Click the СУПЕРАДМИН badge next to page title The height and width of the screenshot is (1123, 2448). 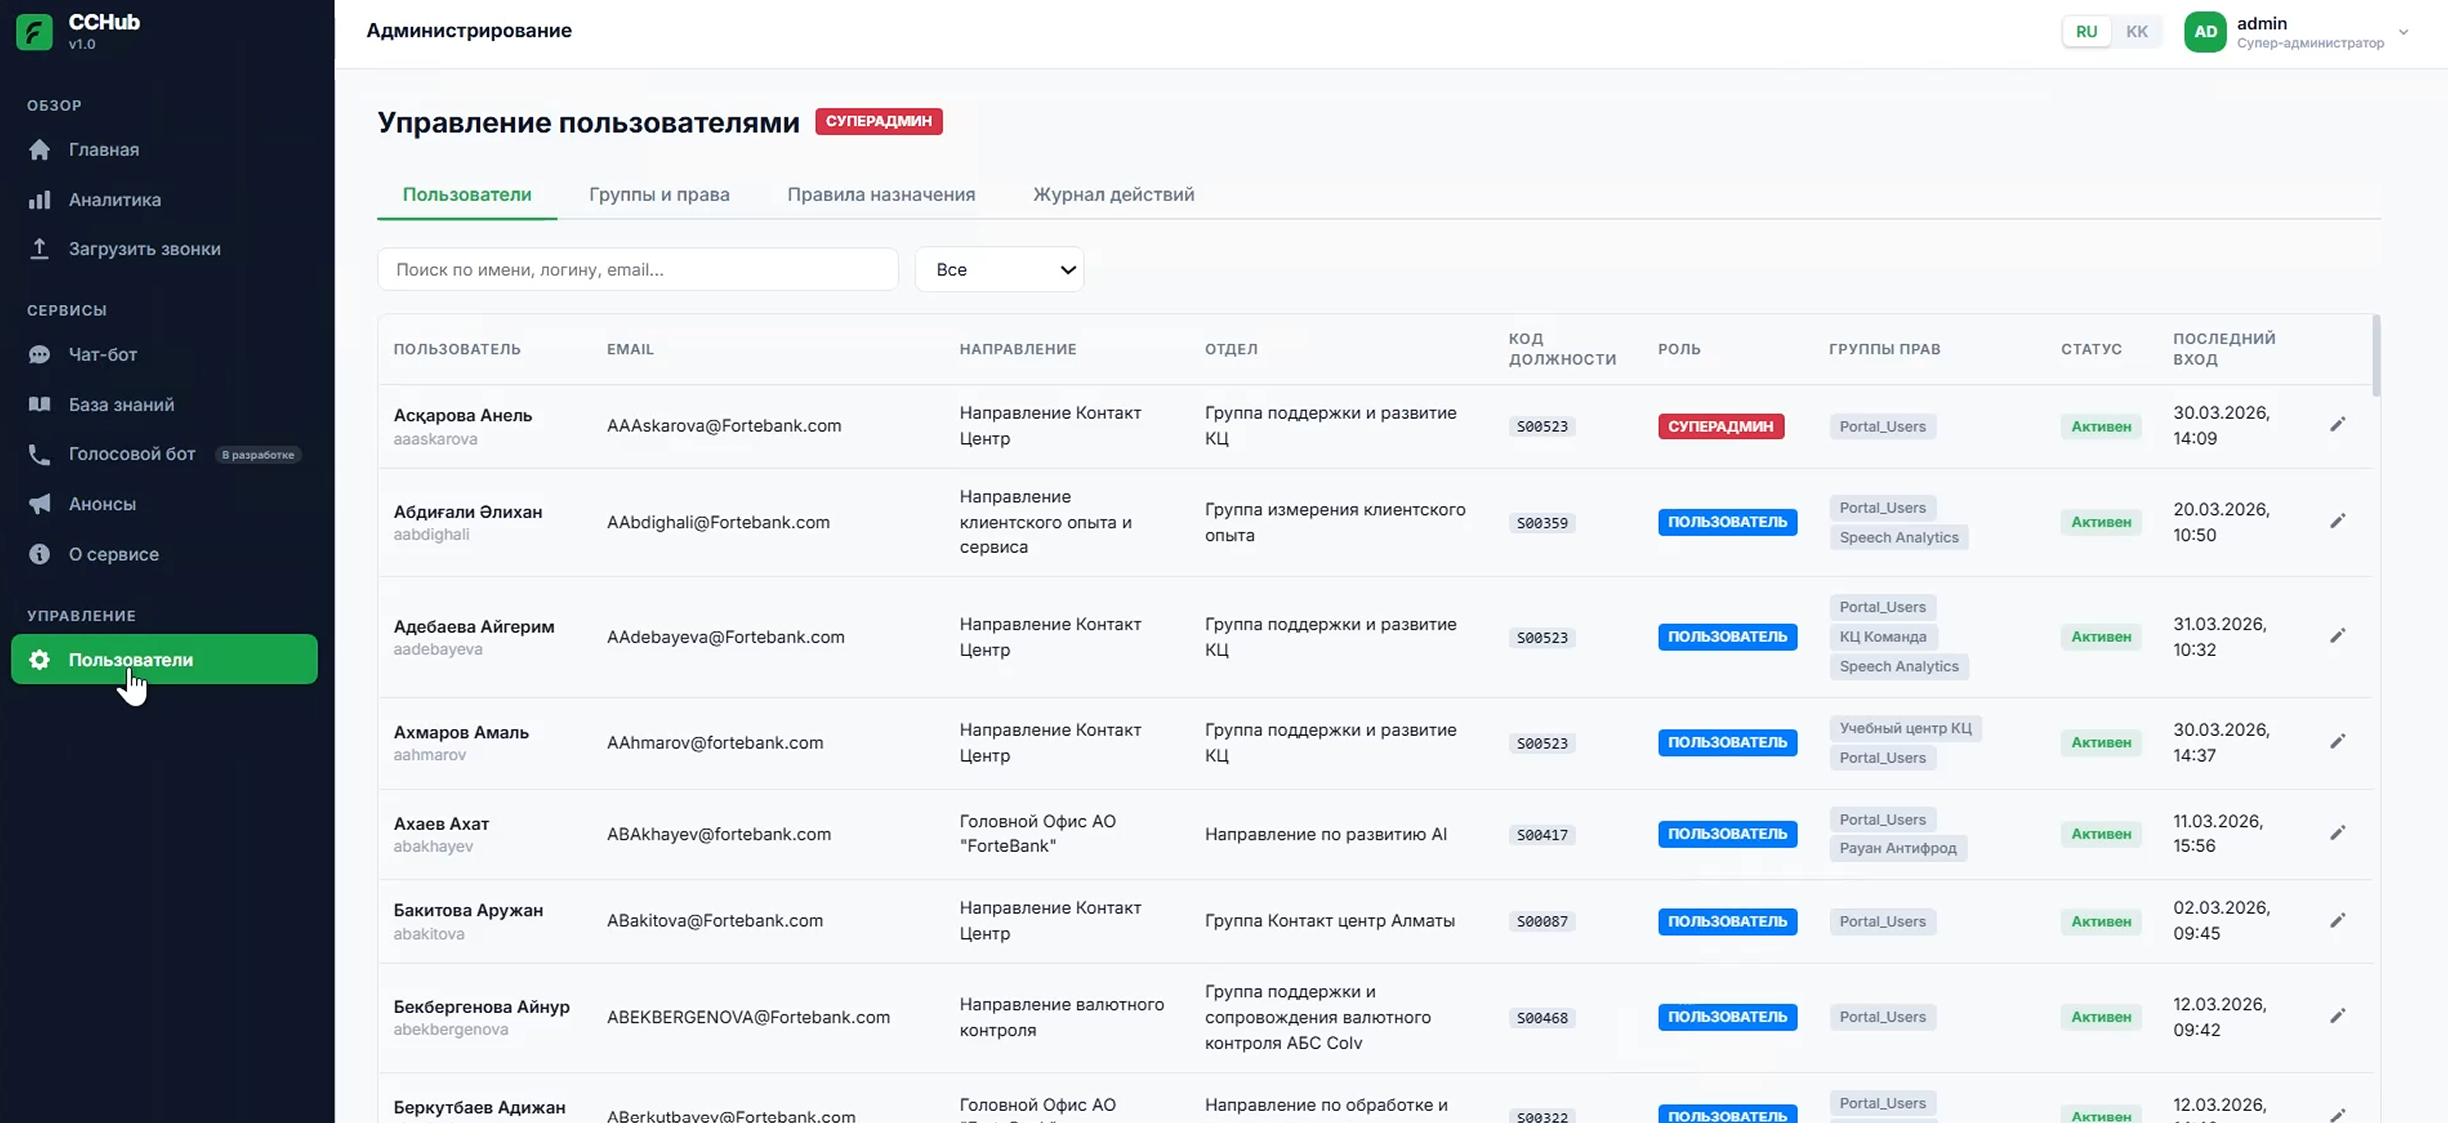click(878, 121)
